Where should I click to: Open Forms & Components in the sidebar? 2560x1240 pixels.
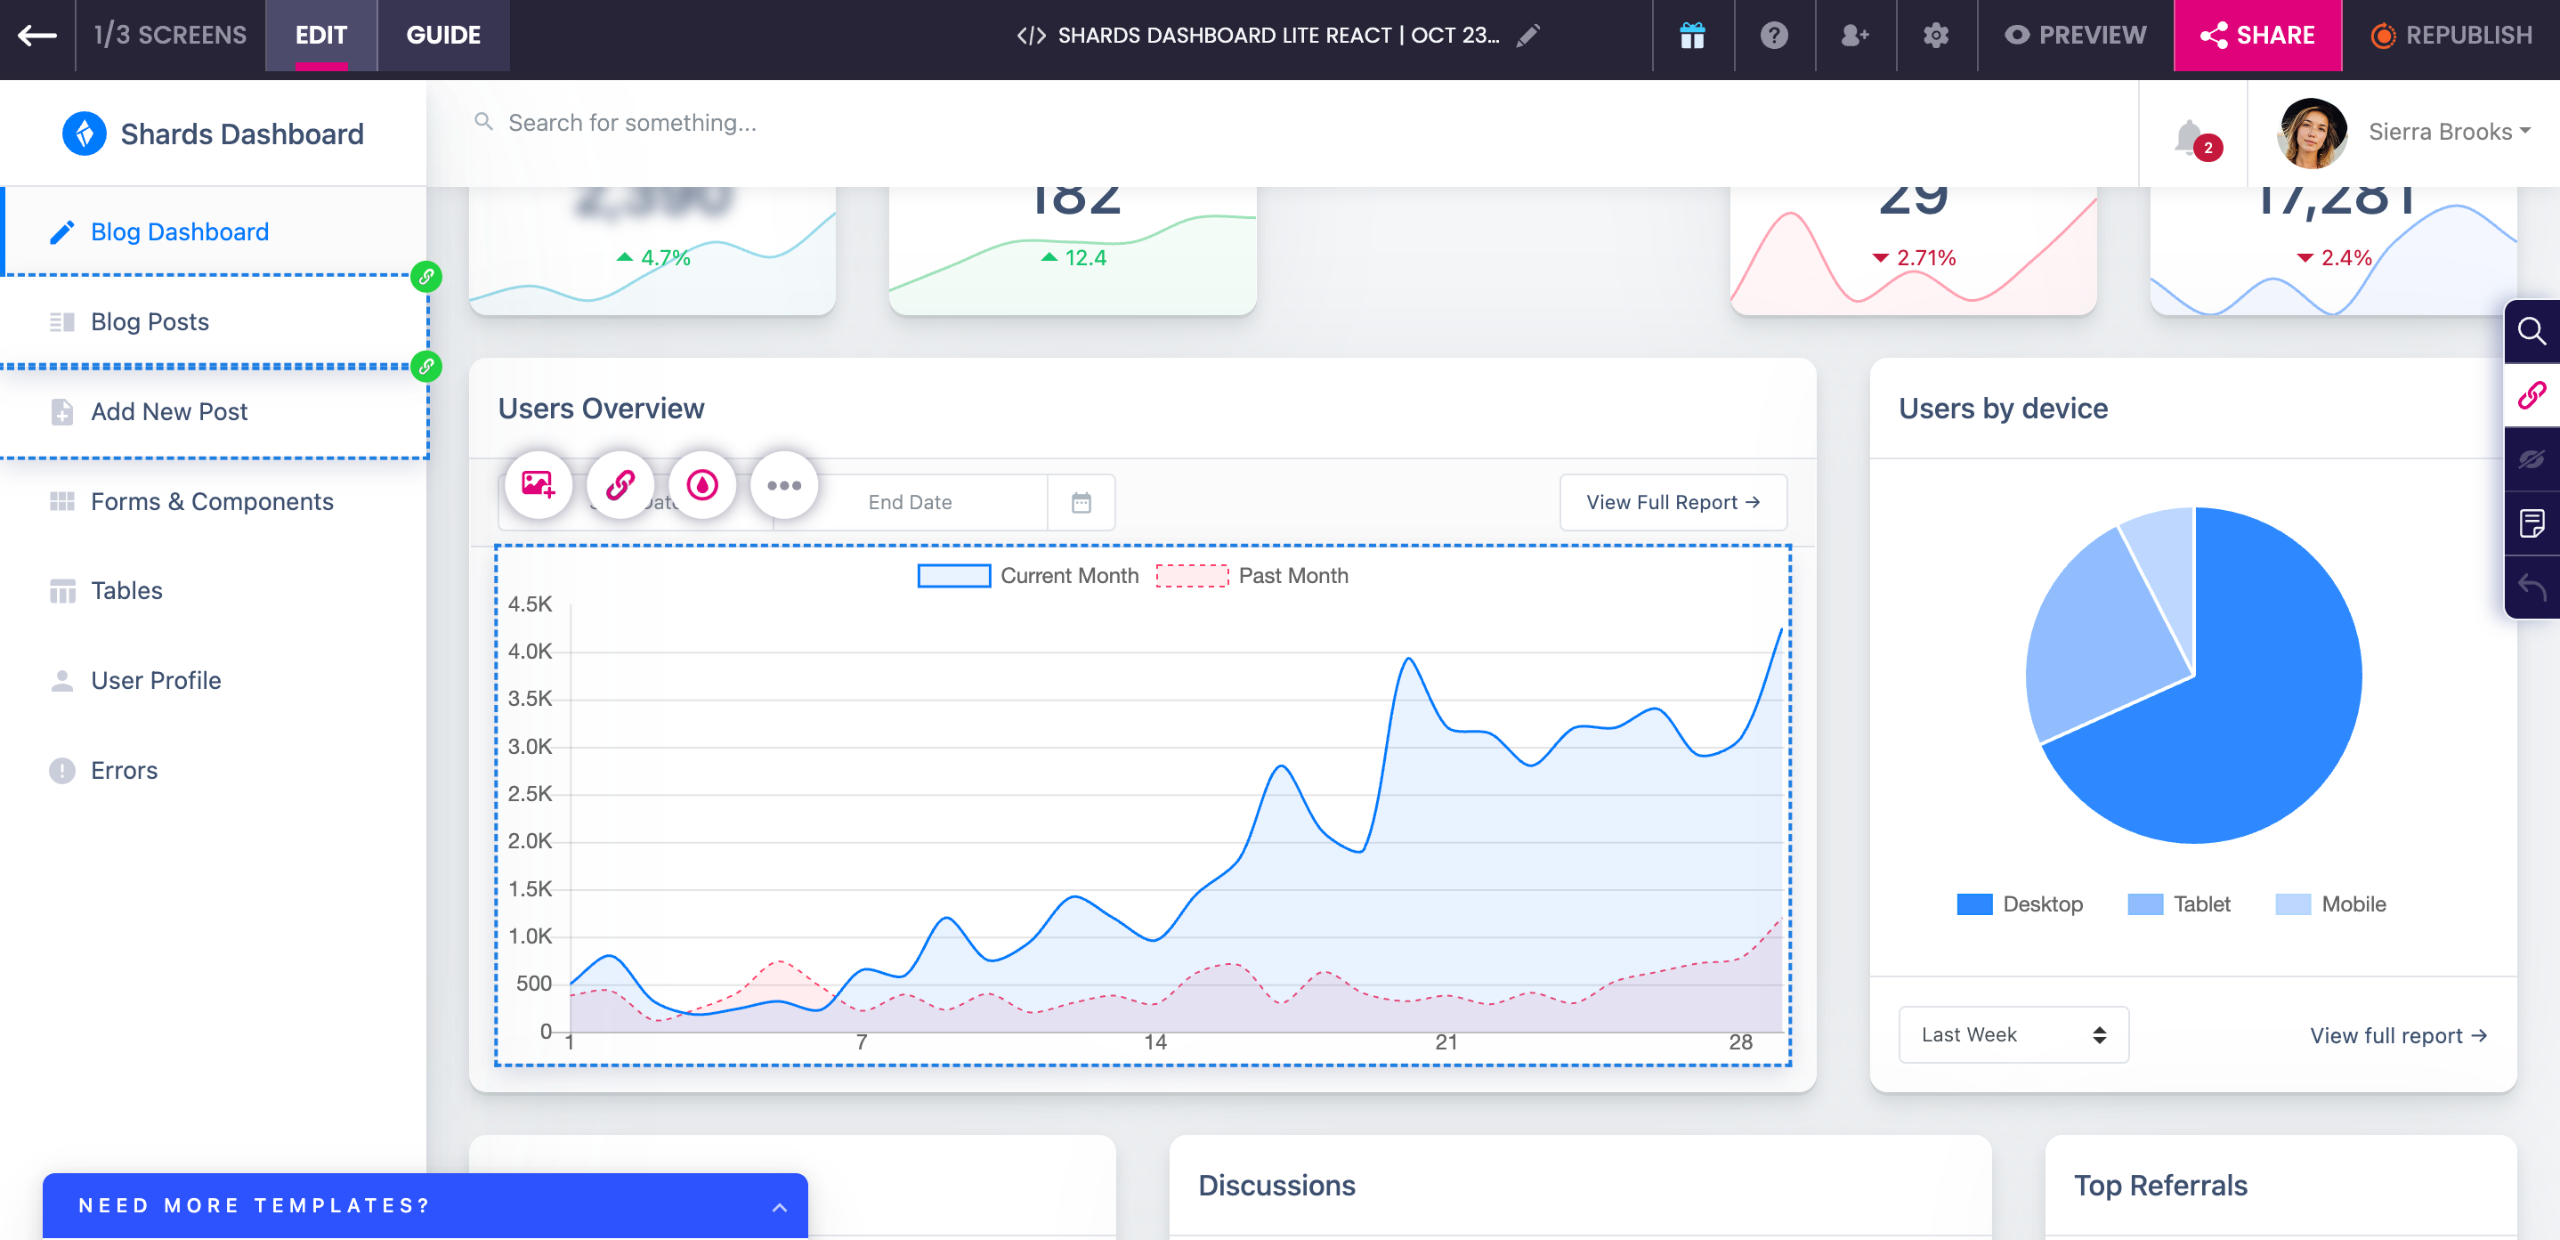(x=212, y=501)
